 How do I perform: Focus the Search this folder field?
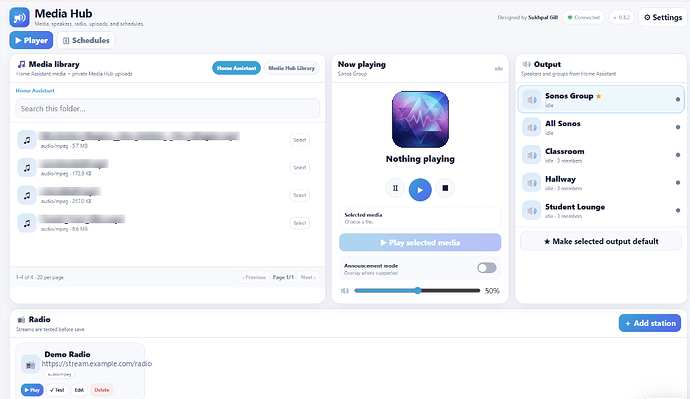(x=168, y=108)
